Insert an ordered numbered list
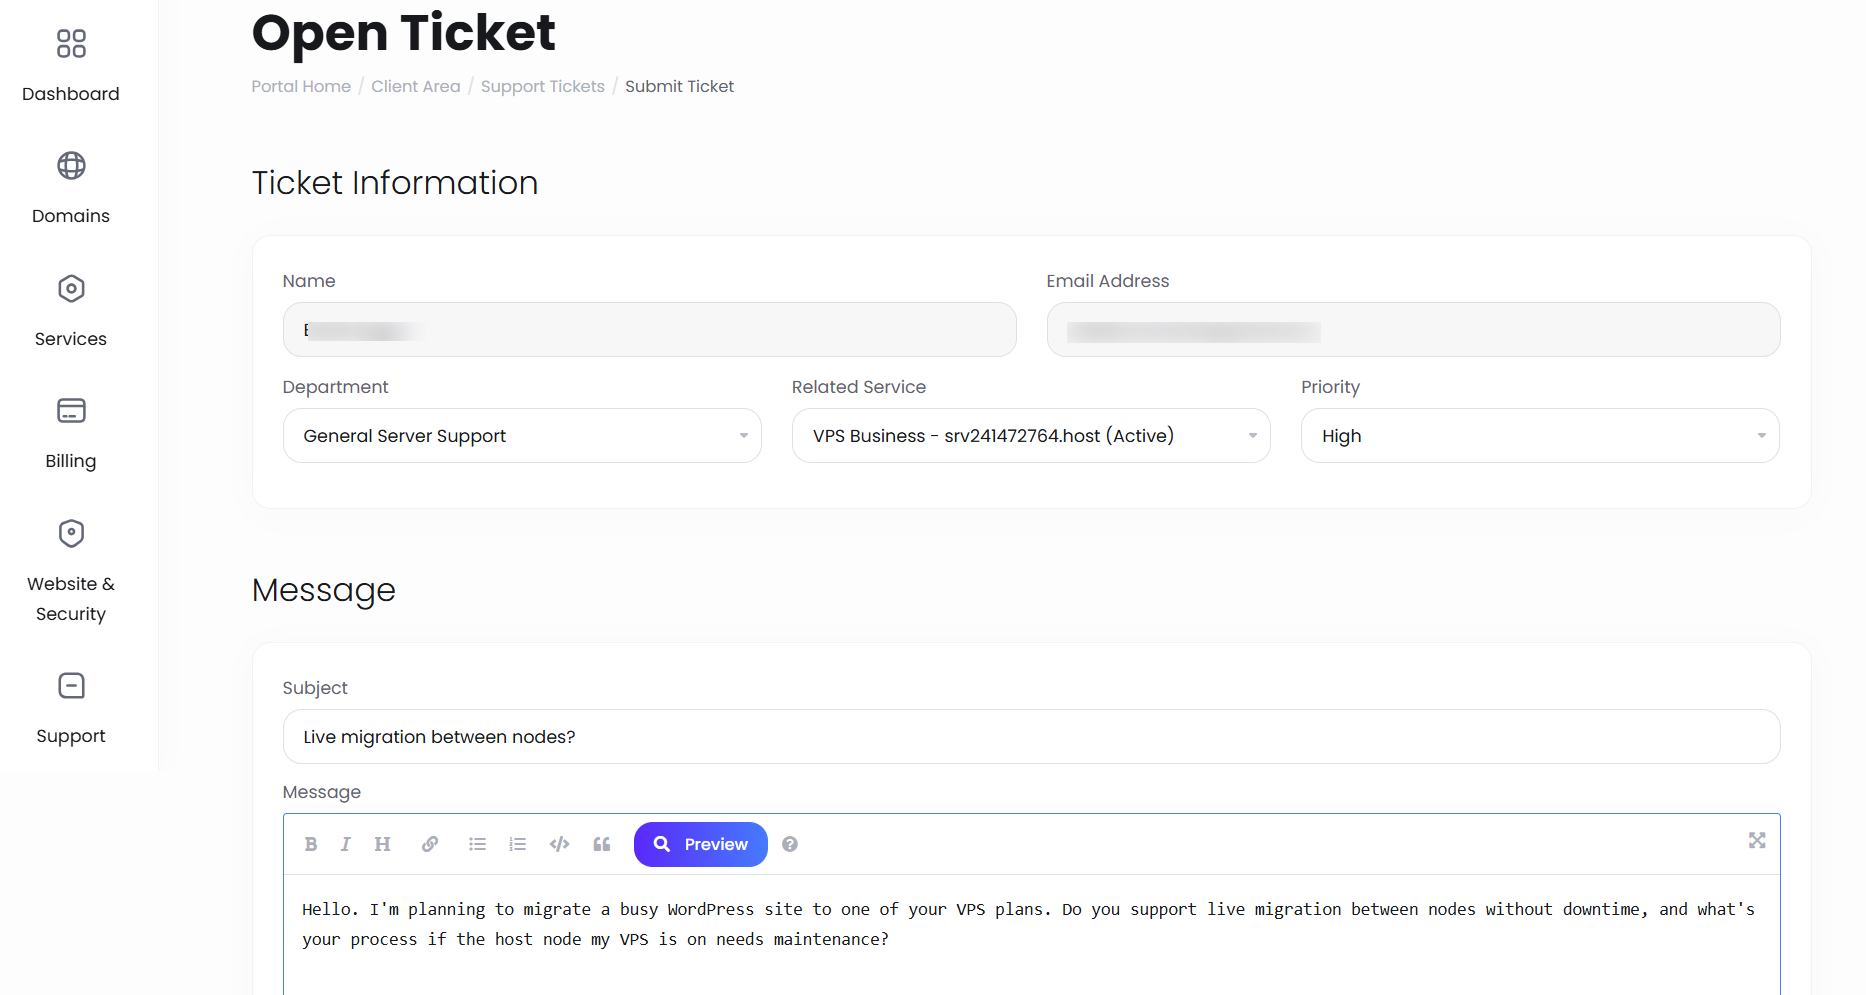1866x995 pixels. tap(517, 844)
